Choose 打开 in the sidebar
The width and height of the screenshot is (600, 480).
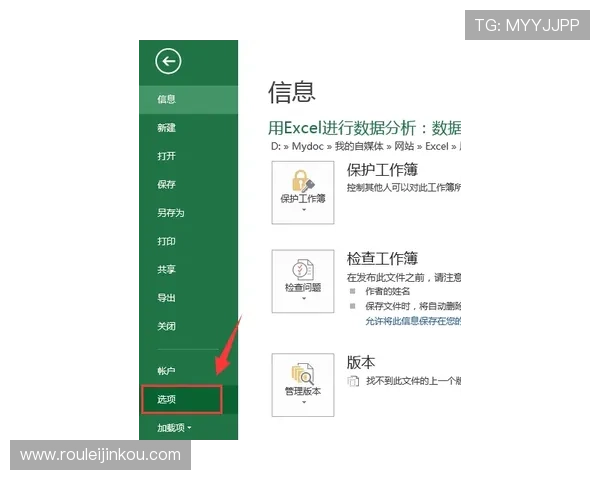[188, 156]
